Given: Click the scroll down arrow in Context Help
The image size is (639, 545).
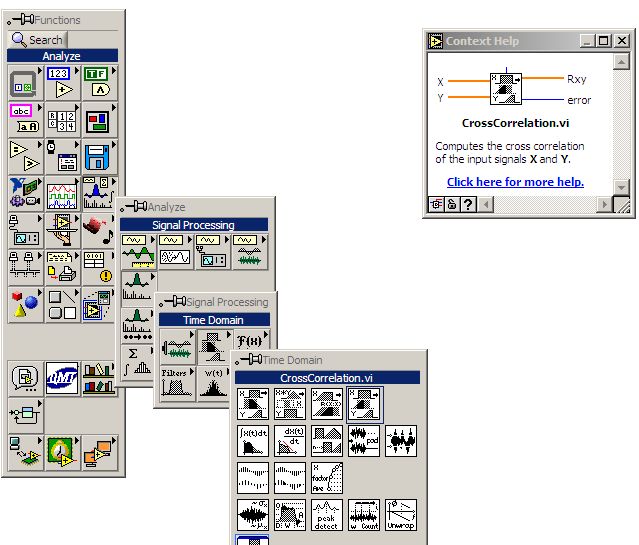Looking at the screenshot, I should pyautogui.click(x=621, y=188).
